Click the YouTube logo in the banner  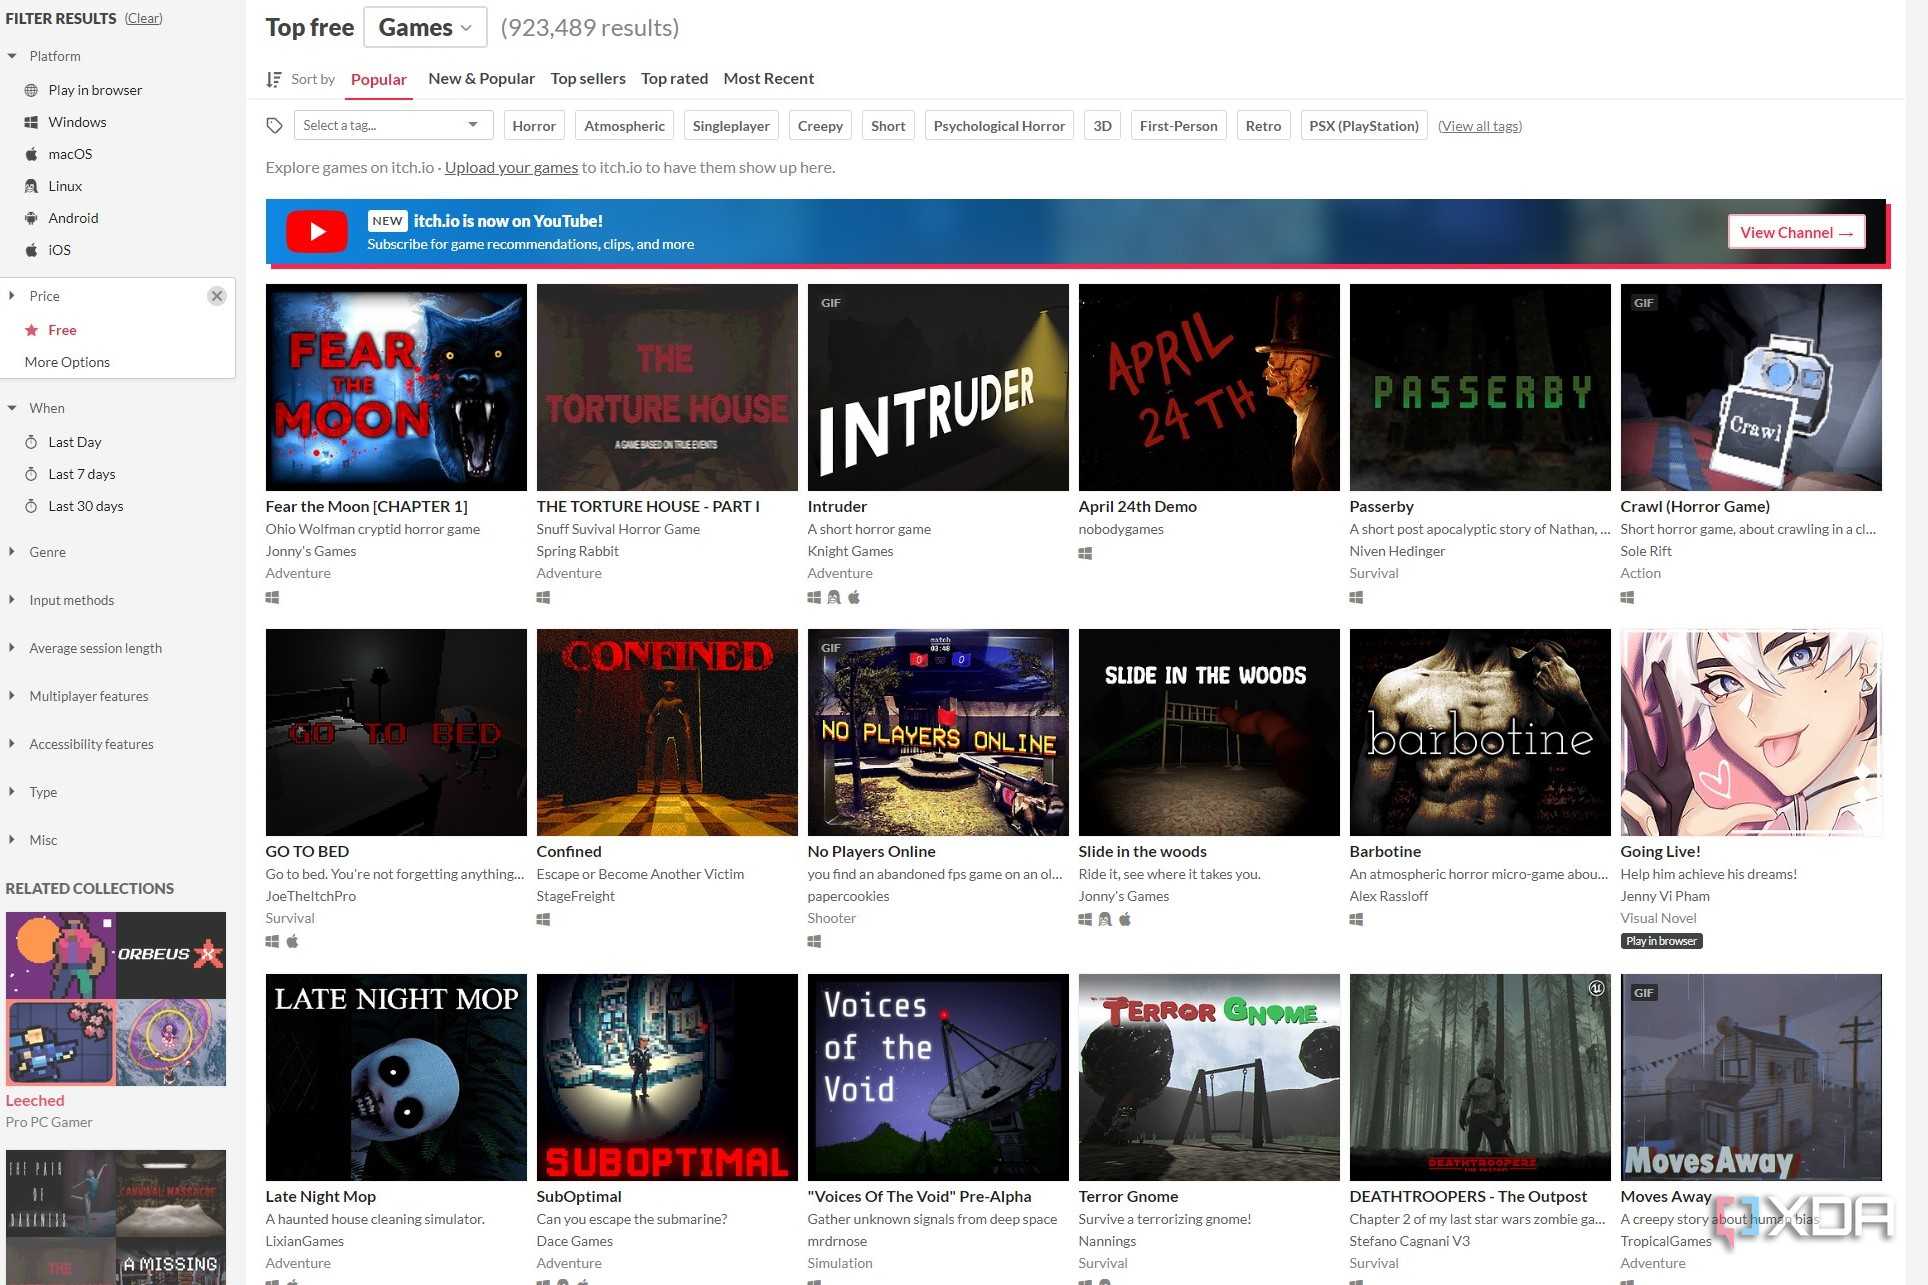[317, 232]
